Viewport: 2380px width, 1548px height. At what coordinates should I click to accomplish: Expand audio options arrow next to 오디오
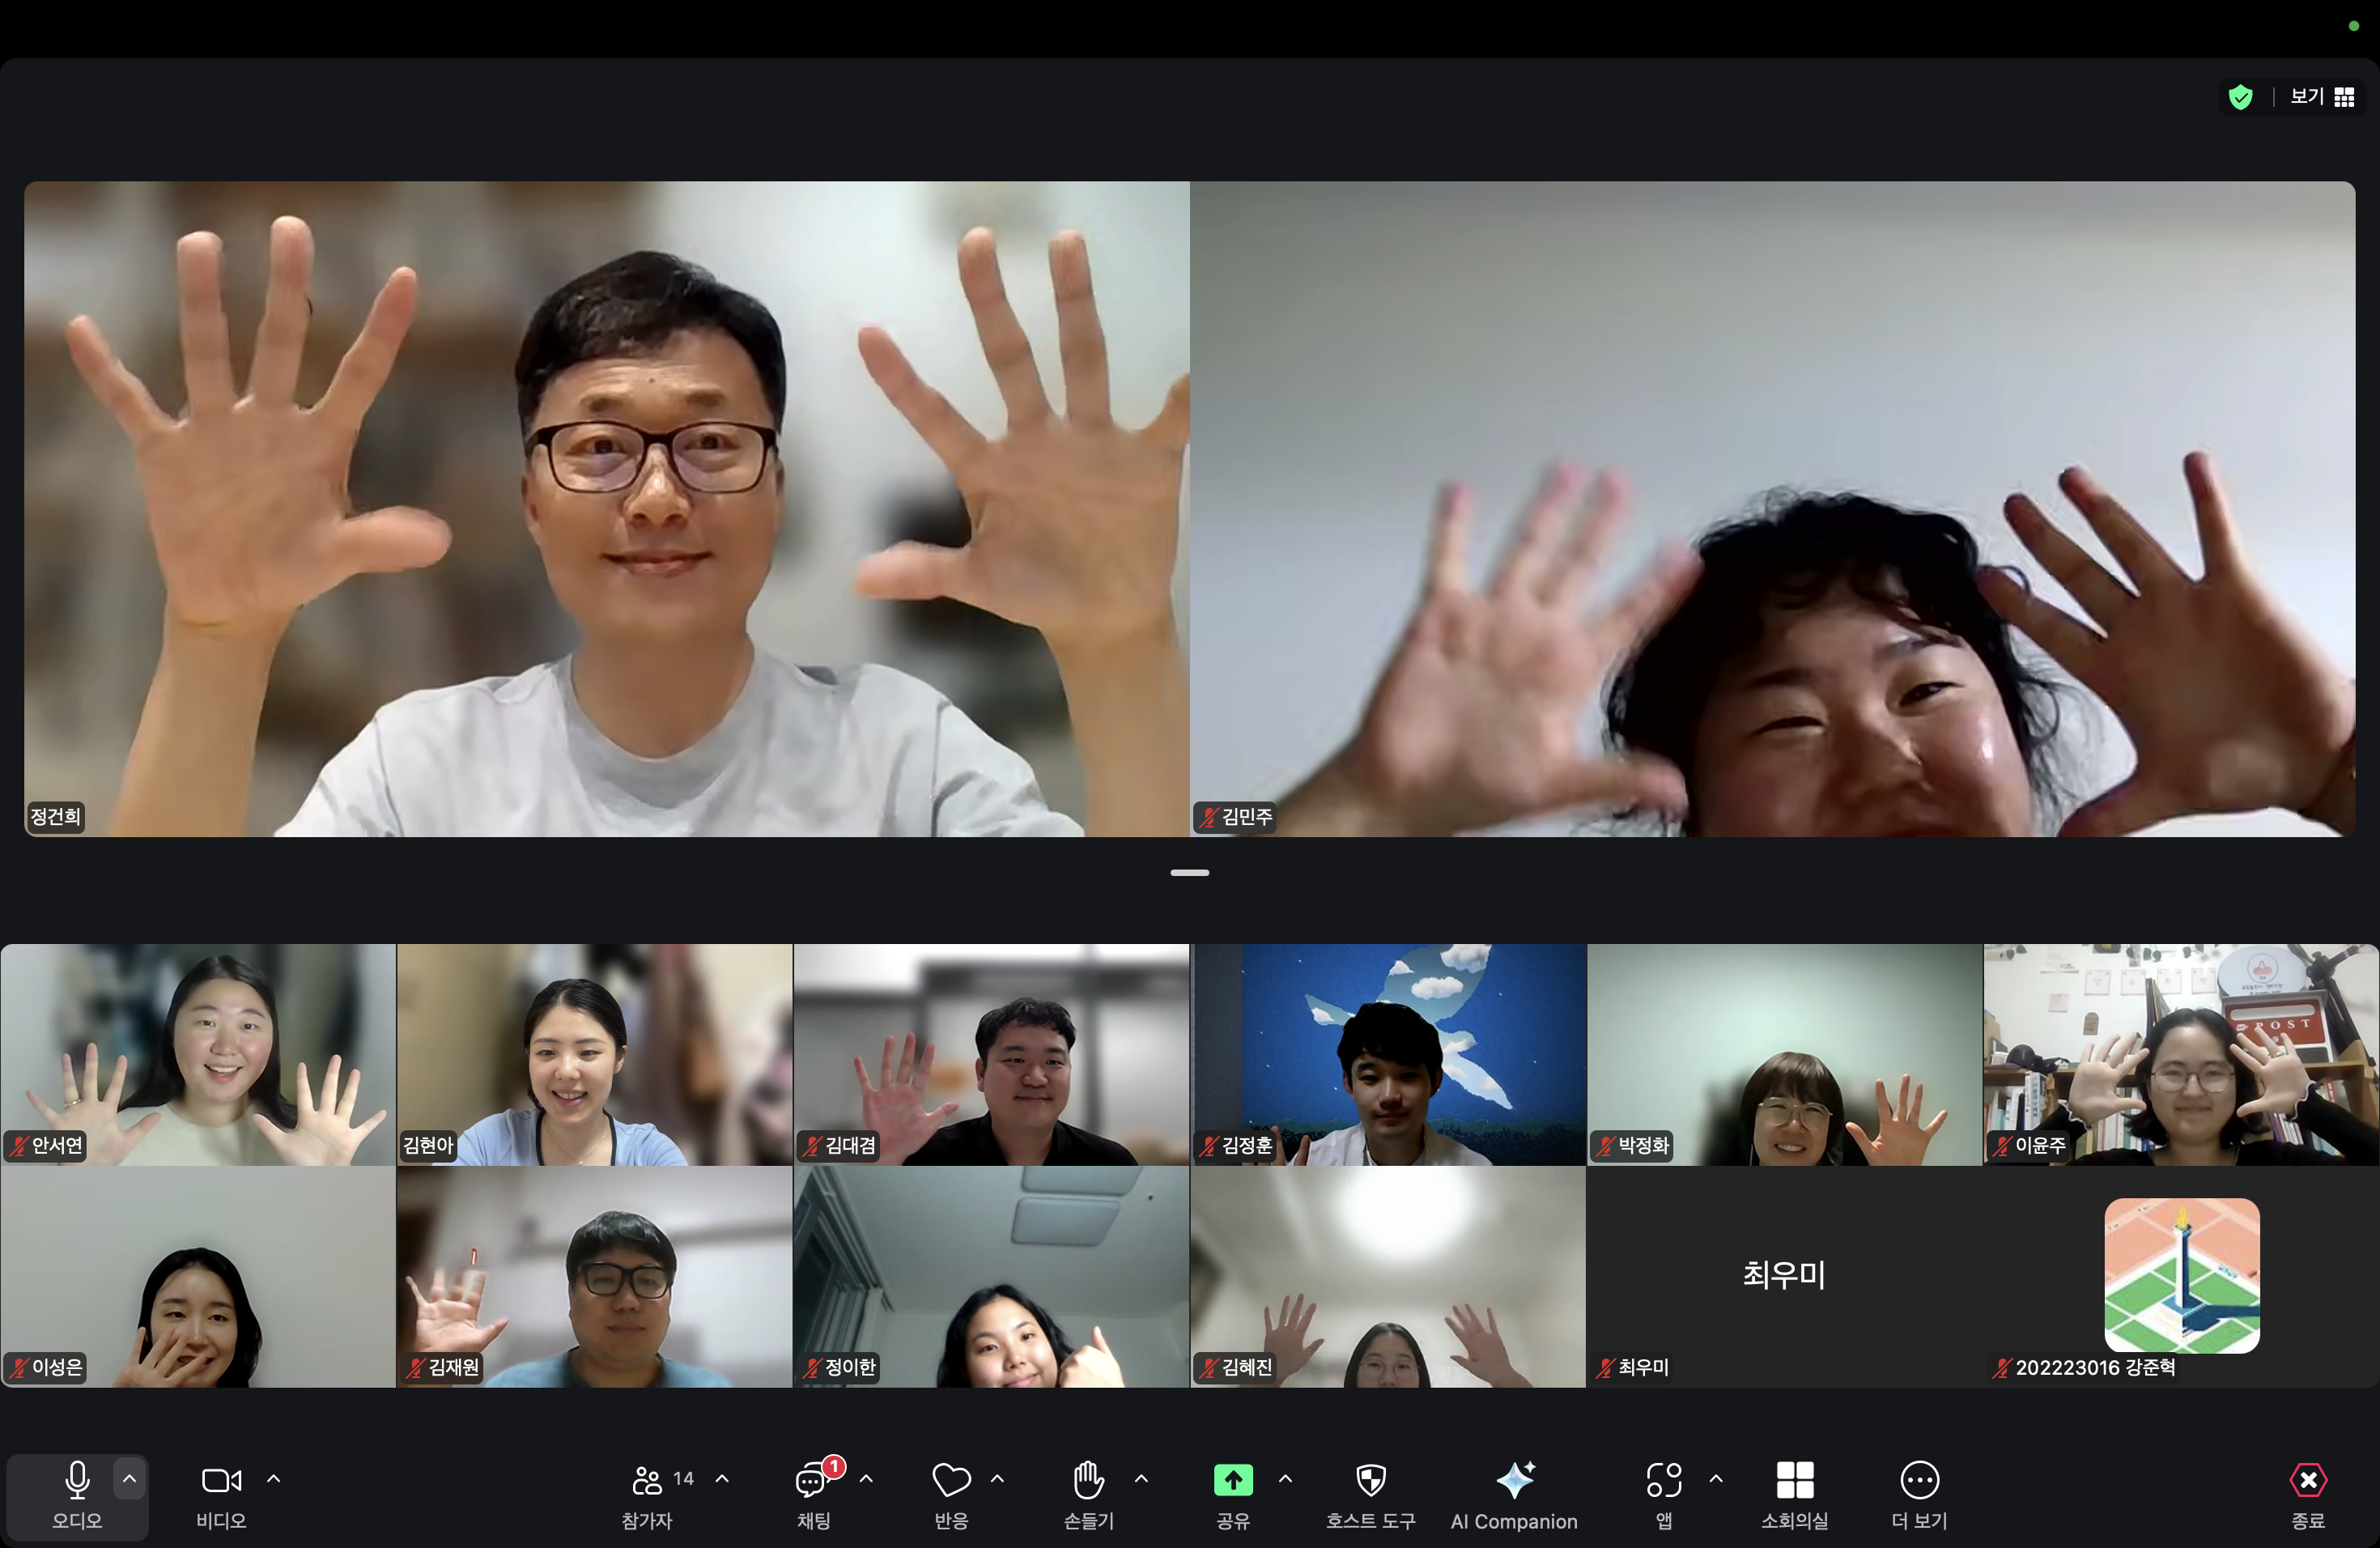coord(129,1478)
